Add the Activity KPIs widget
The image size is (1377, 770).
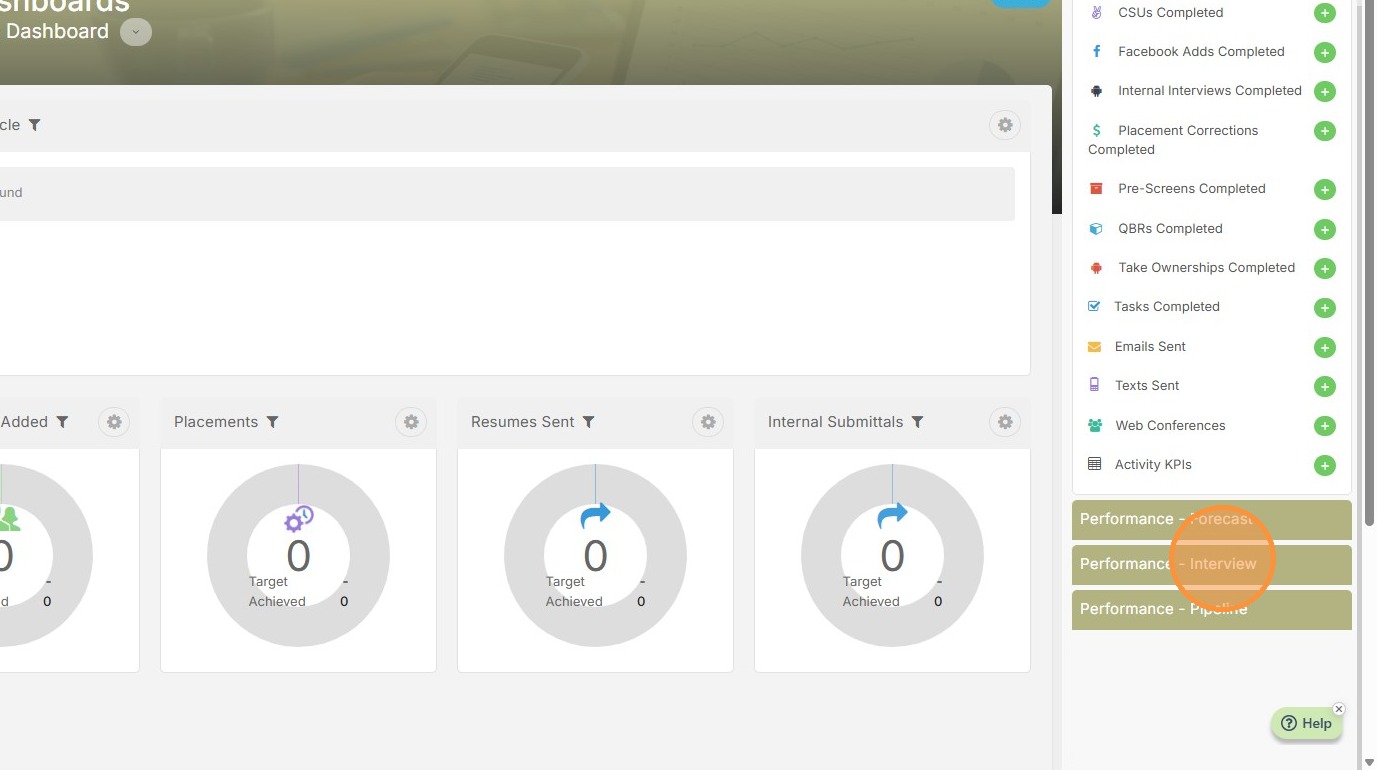click(x=1324, y=465)
